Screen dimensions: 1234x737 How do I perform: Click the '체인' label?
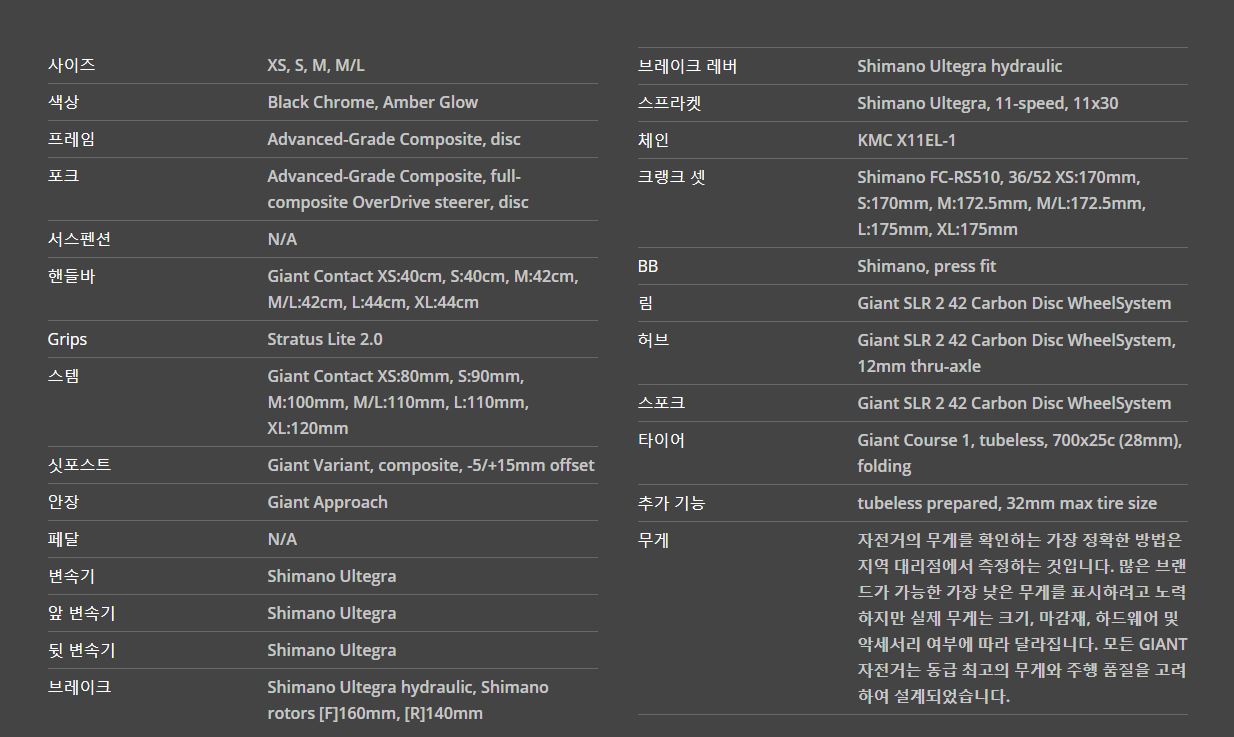pos(654,140)
